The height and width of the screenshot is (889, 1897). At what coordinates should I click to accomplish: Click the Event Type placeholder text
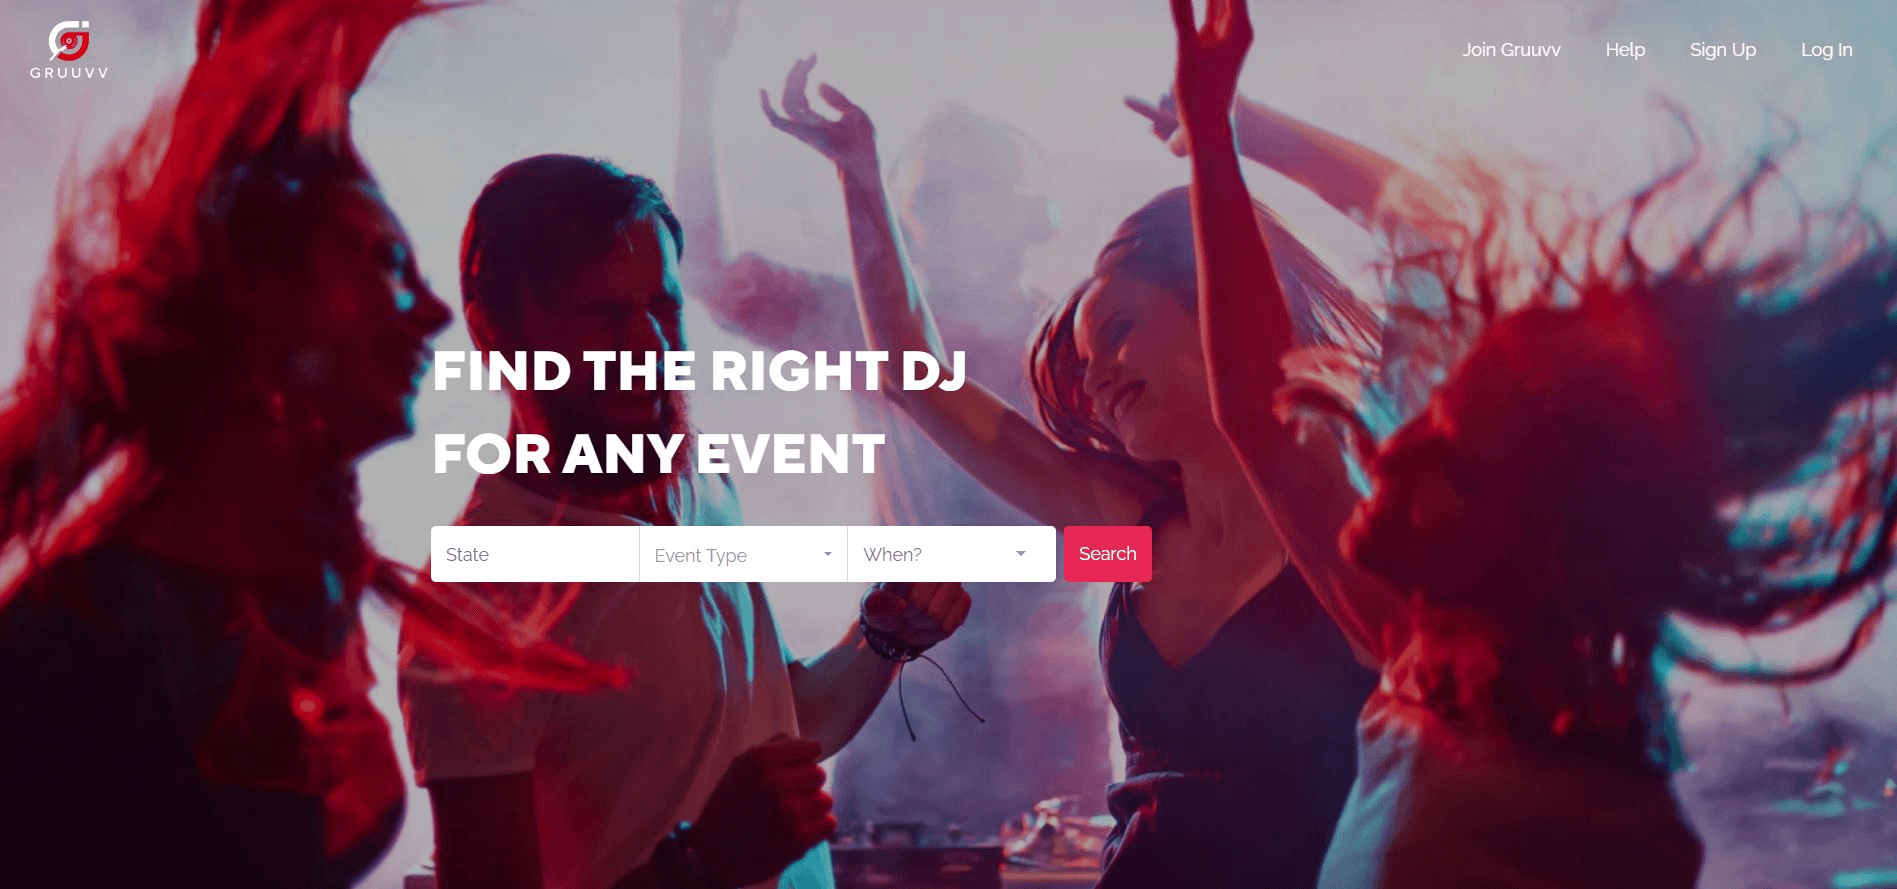[x=700, y=555]
